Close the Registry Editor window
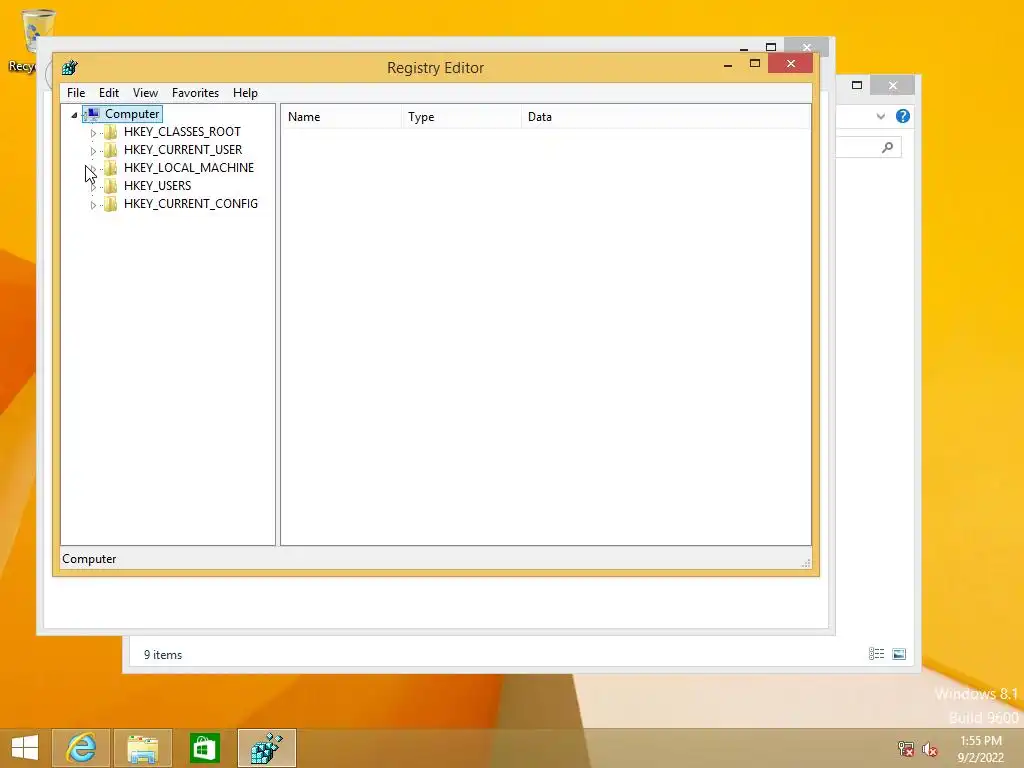1024x768 pixels. click(791, 63)
